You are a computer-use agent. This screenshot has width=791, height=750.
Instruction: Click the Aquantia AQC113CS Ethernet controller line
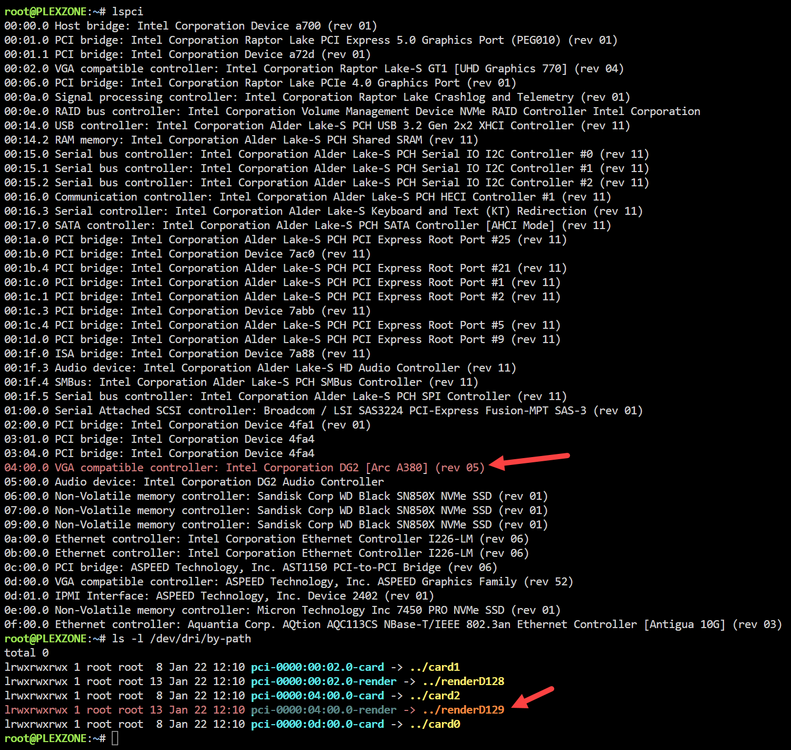(x=393, y=624)
